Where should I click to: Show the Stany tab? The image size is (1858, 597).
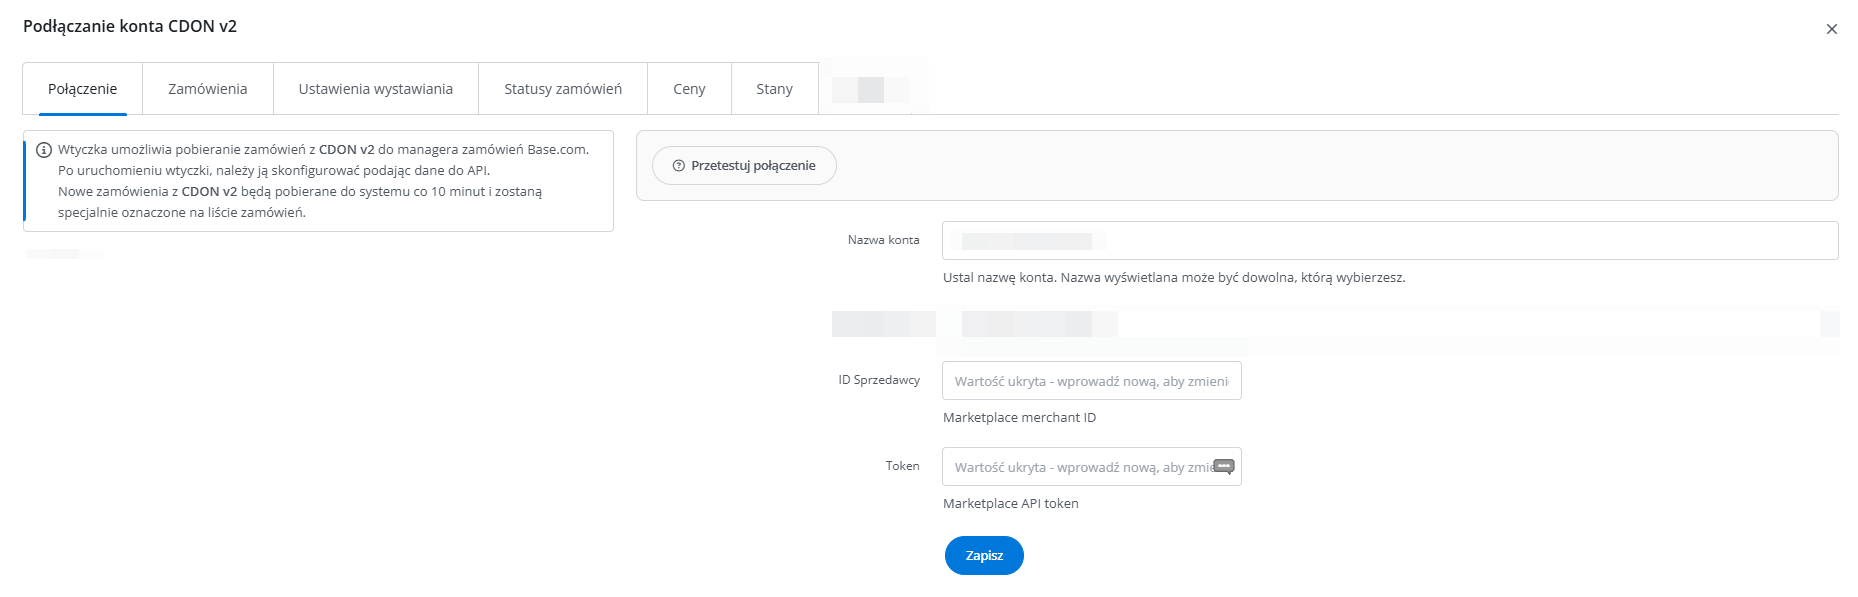tap(774, 89)
